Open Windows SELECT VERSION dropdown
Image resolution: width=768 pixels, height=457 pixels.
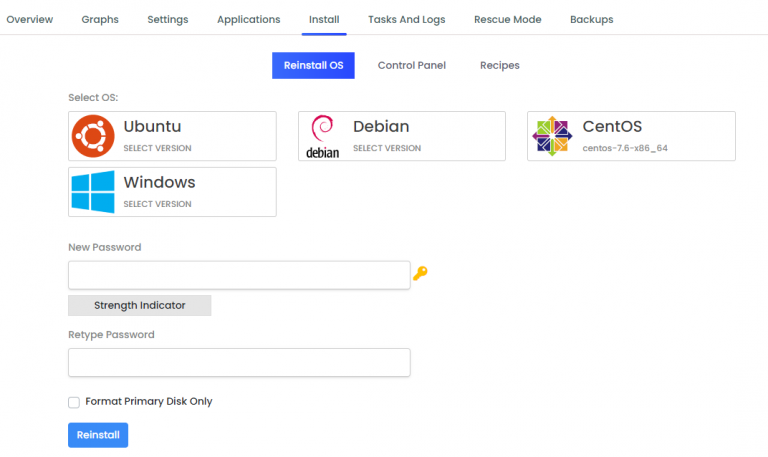coord(157,204)
